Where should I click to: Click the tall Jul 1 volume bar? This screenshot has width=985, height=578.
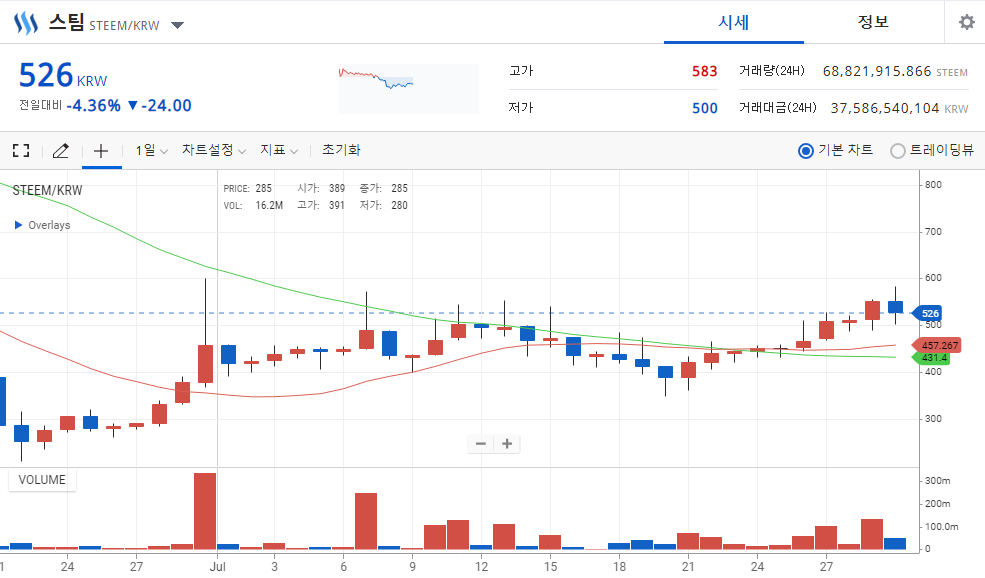coord(205,511)
